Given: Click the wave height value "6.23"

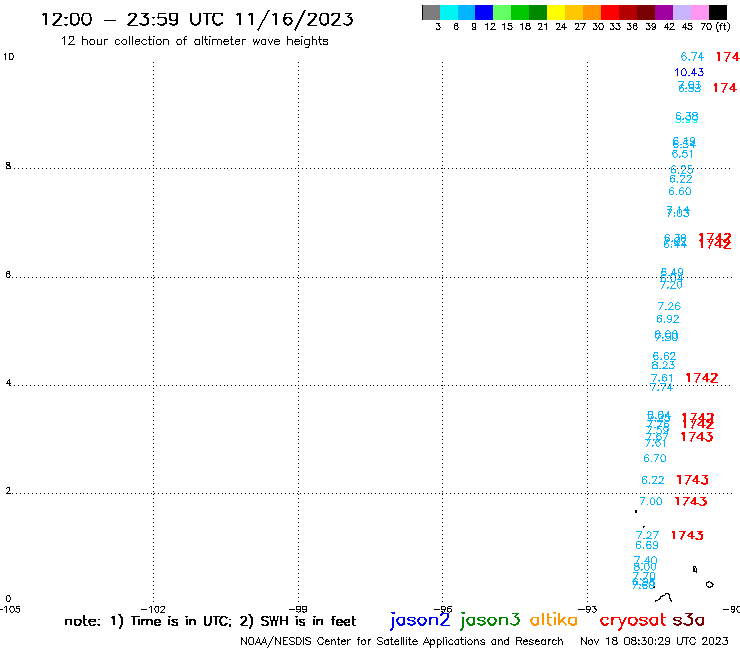Looking at the screenshot, I should coord(663,365).
